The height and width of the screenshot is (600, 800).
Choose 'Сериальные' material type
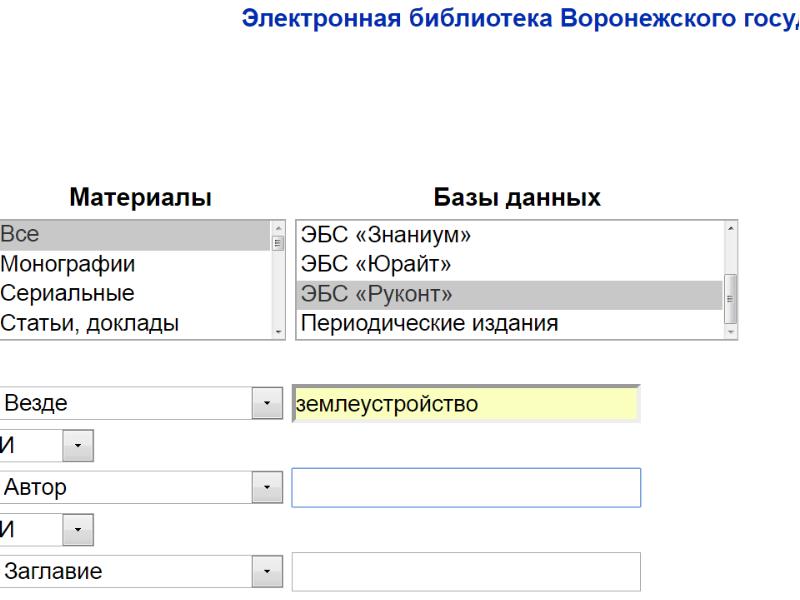coord(130,294)
